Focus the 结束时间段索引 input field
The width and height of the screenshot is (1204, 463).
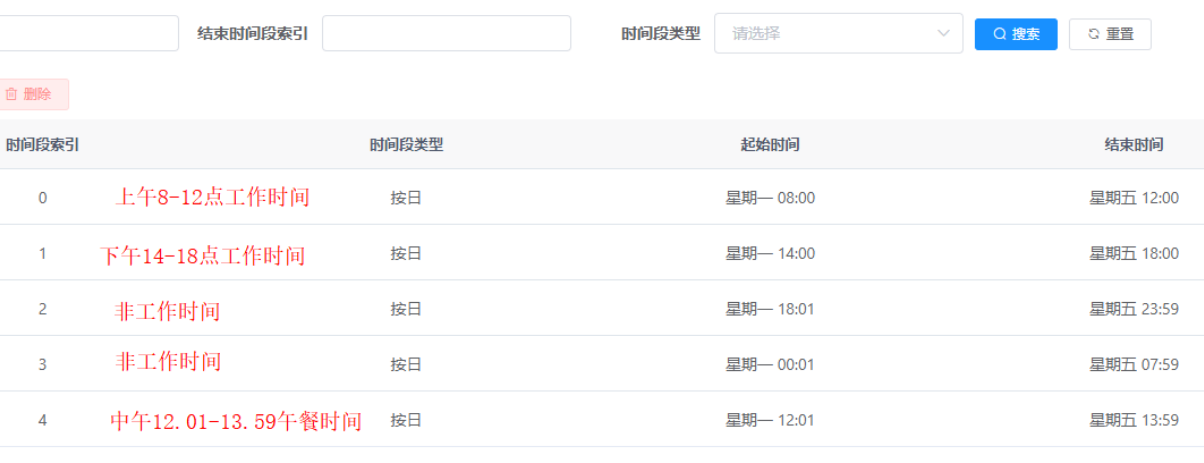[446, 33]
